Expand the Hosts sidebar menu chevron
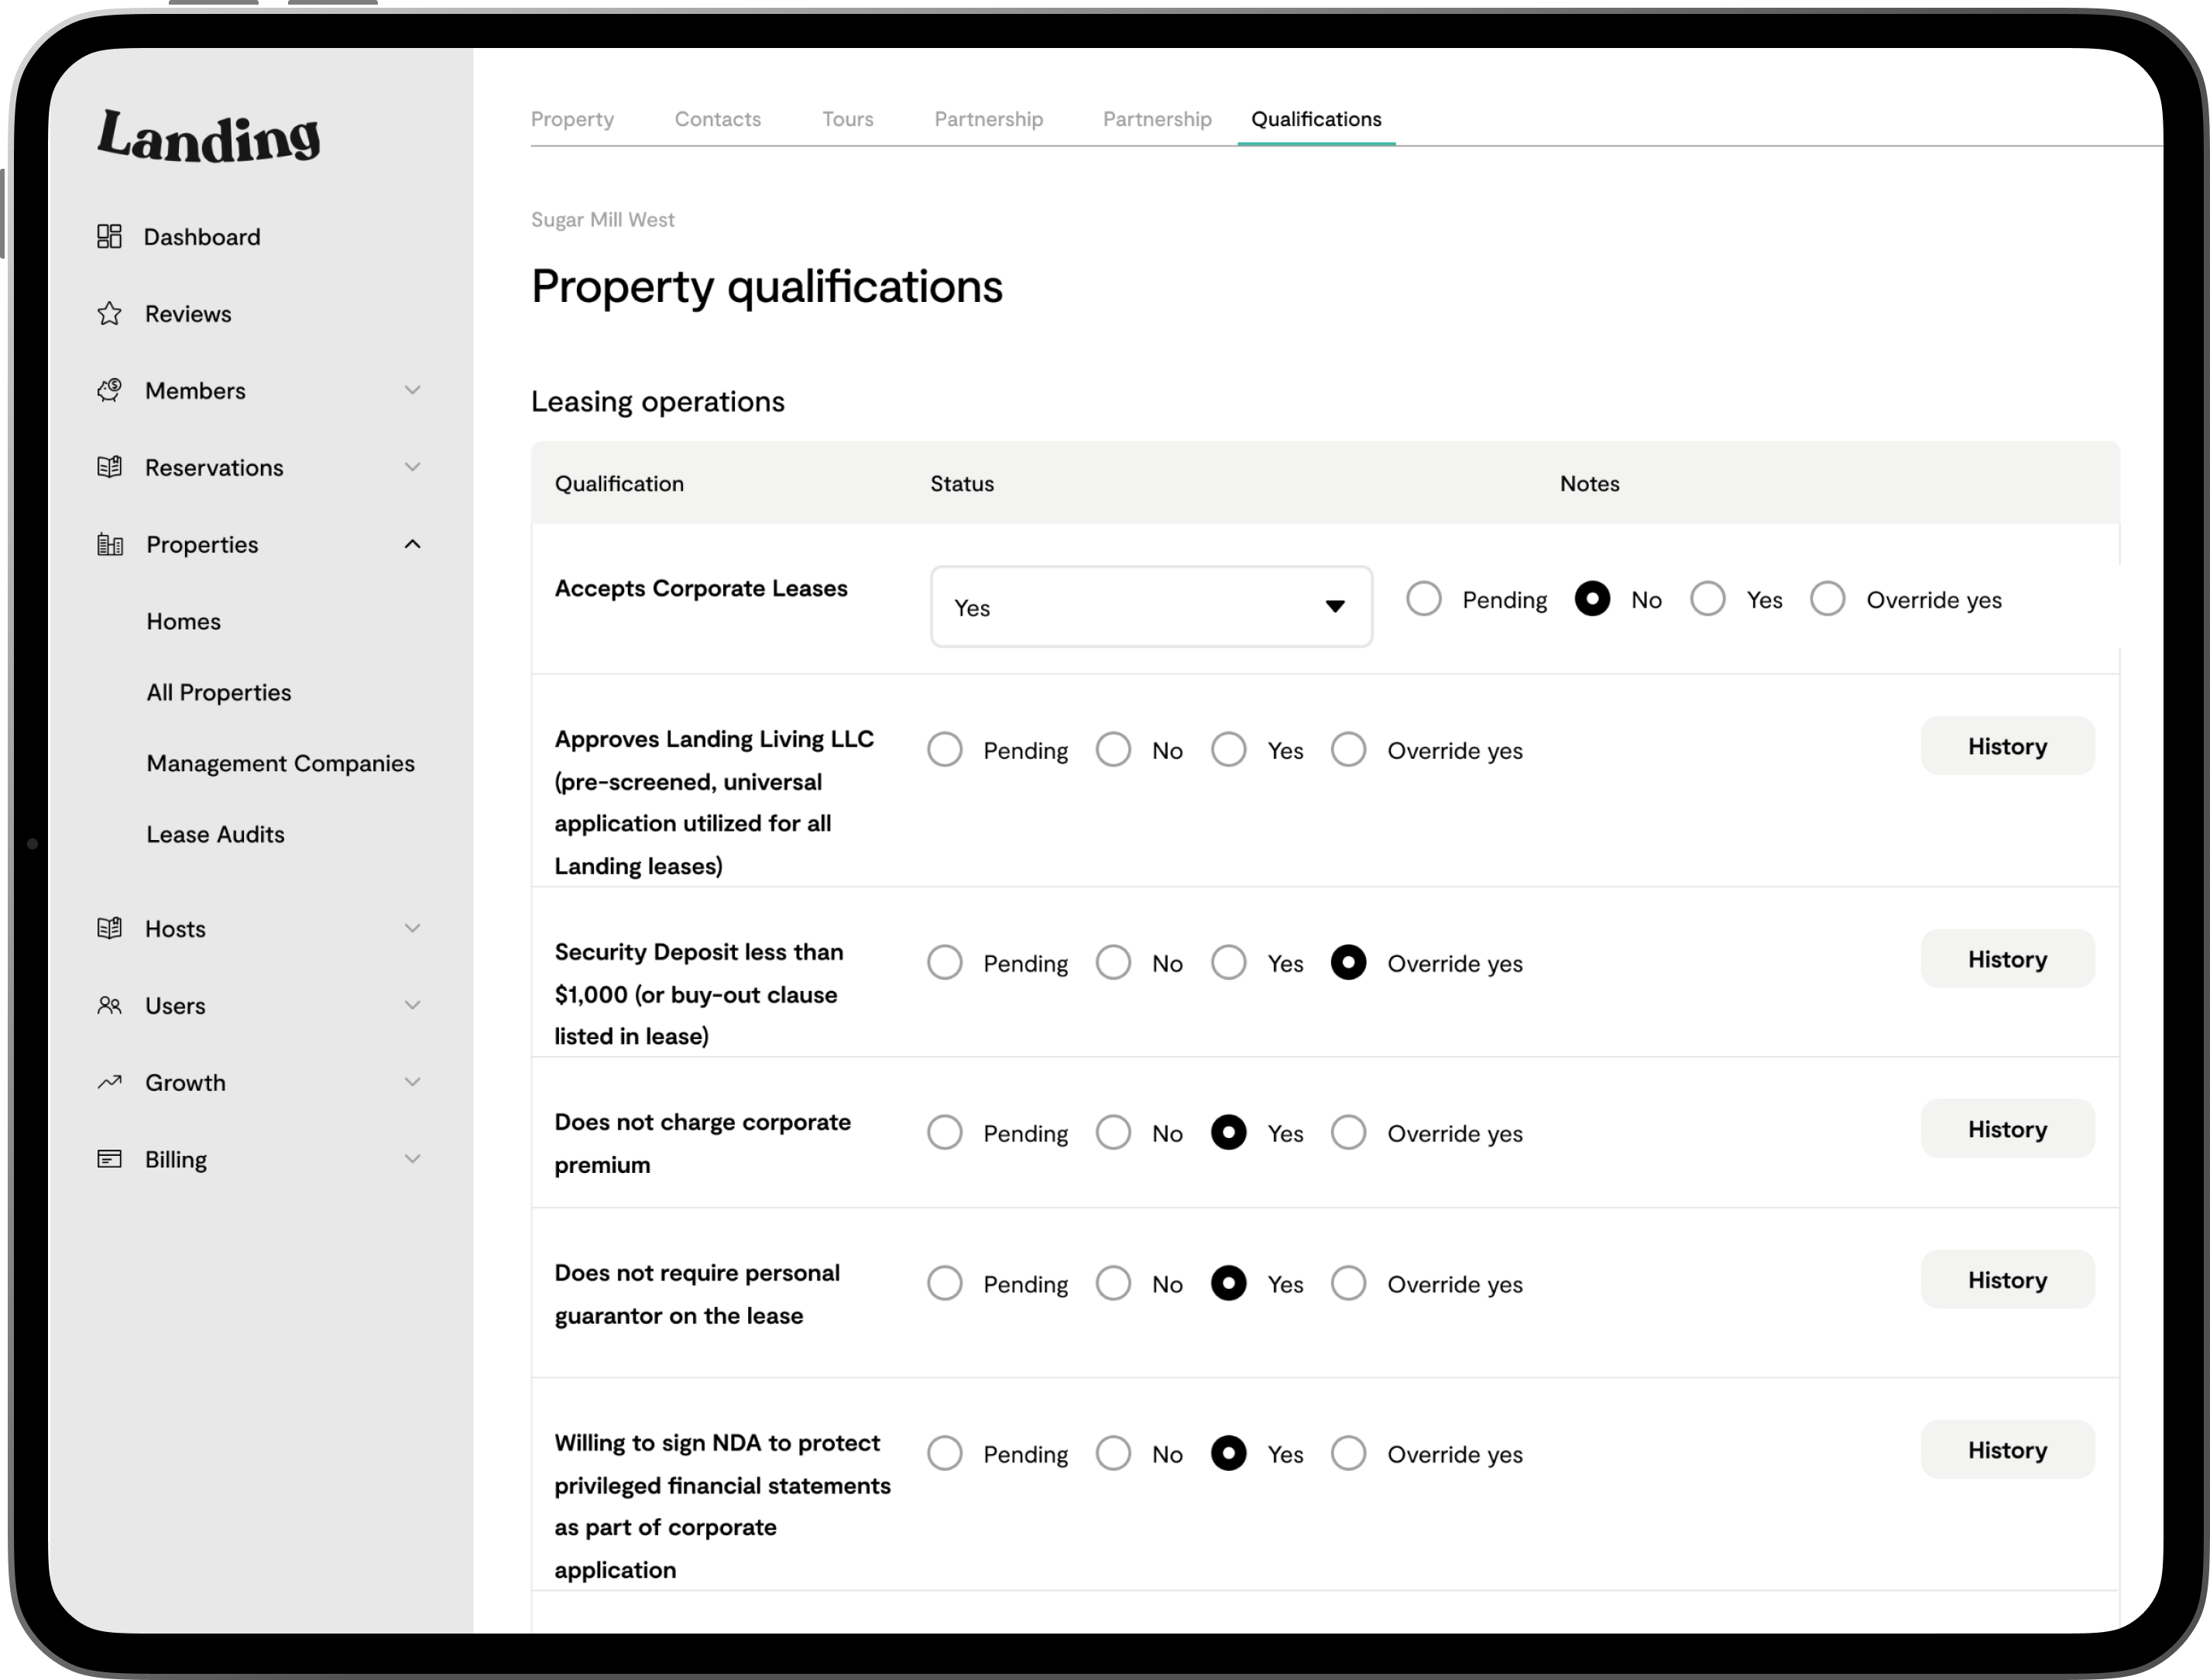The width and height of the screenshot is (2210, 1680). tap(412, 928)
